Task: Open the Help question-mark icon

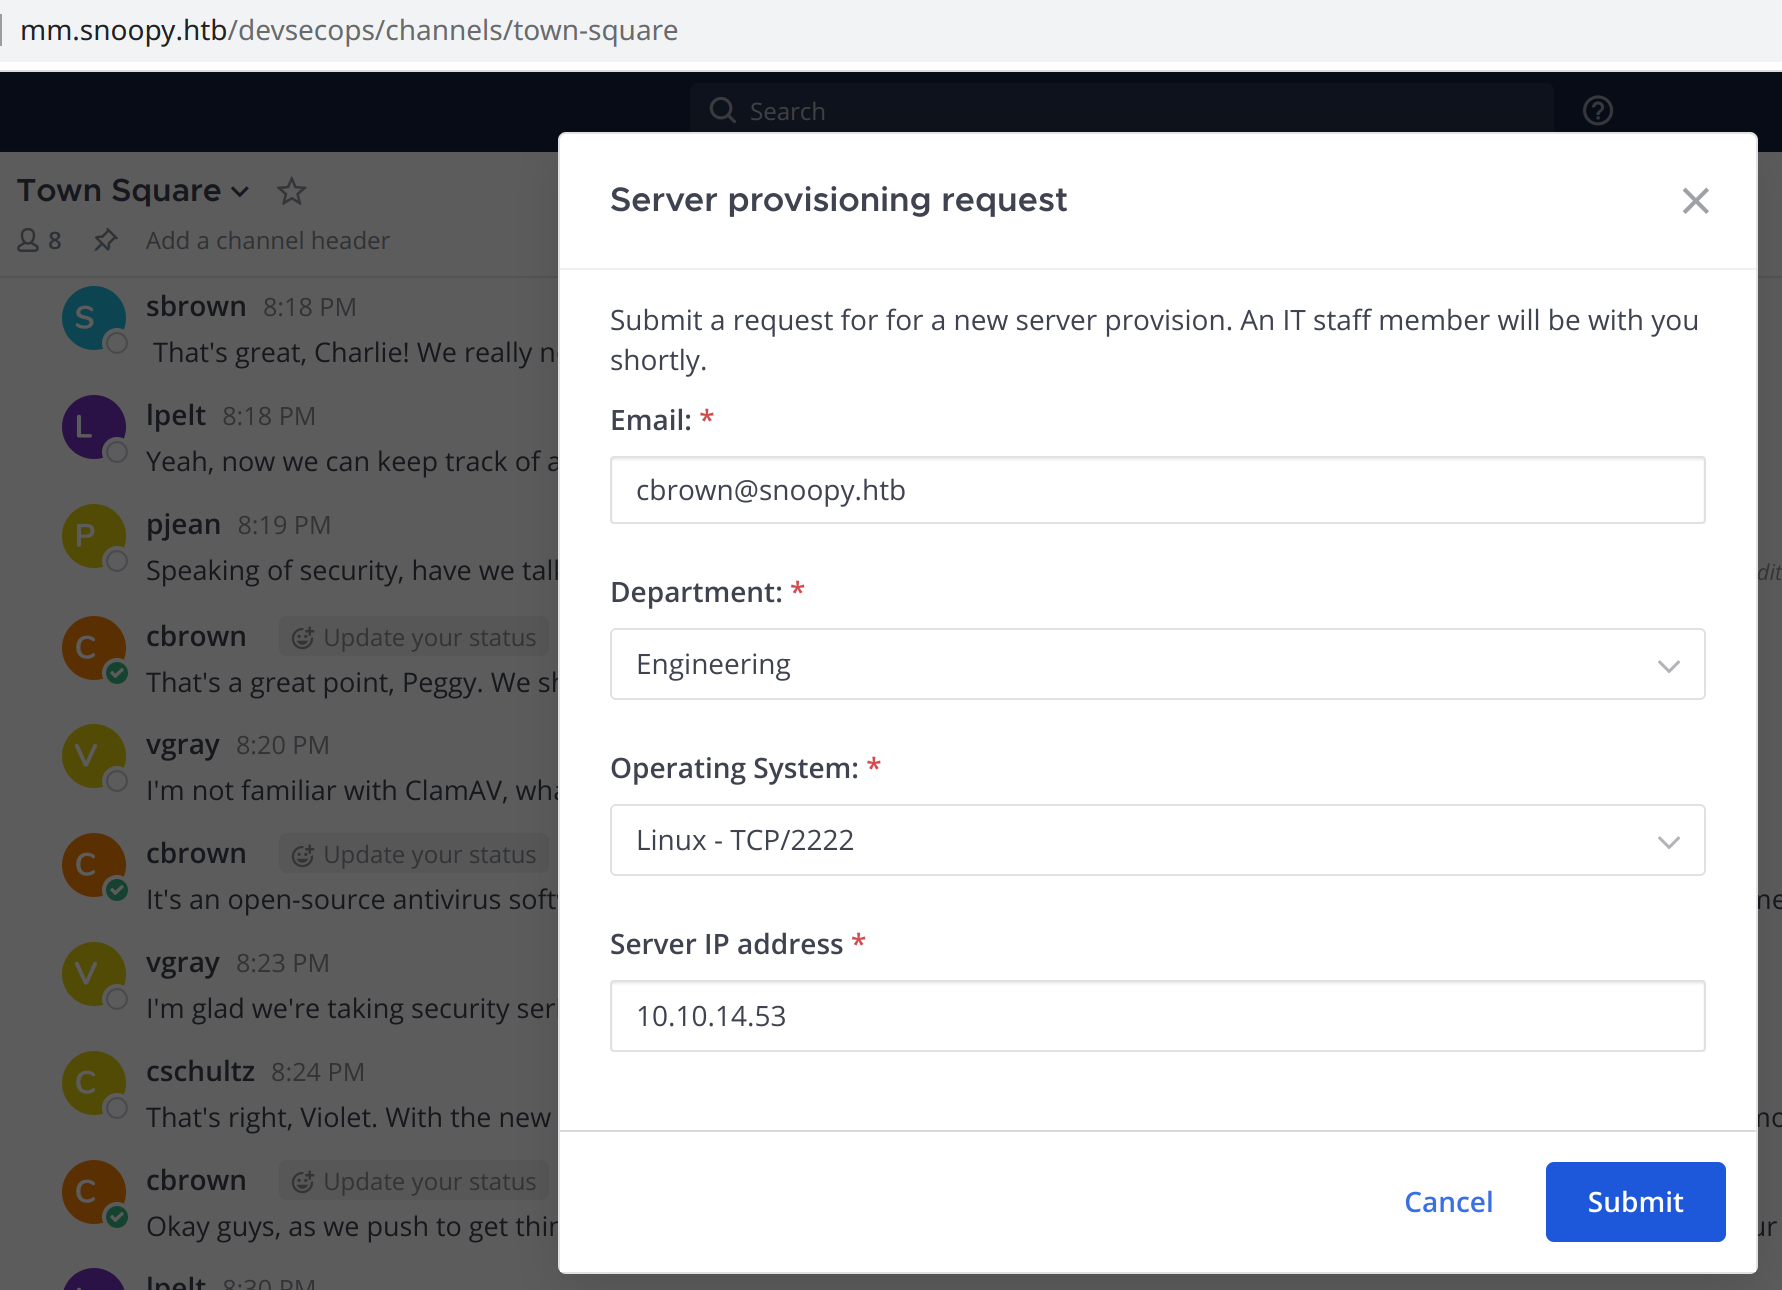Action: pos(1598,110)
